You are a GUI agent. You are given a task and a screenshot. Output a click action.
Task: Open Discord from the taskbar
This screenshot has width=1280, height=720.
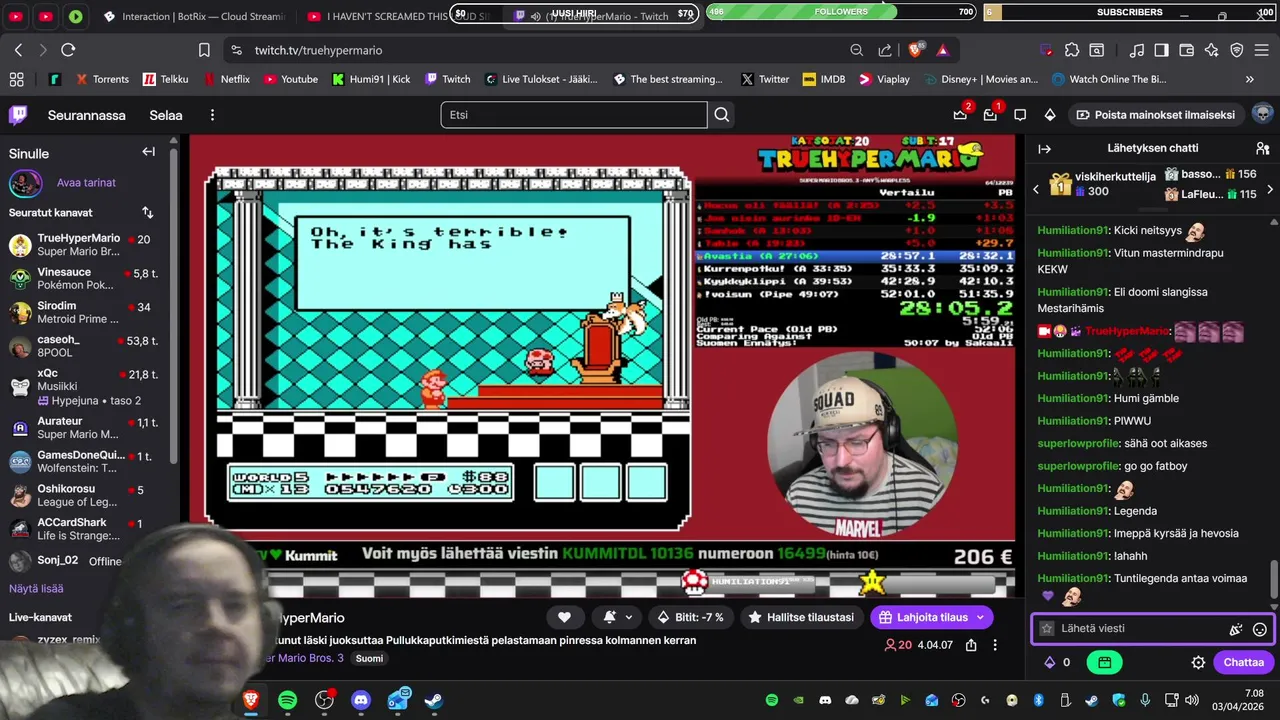coord(361,700)
